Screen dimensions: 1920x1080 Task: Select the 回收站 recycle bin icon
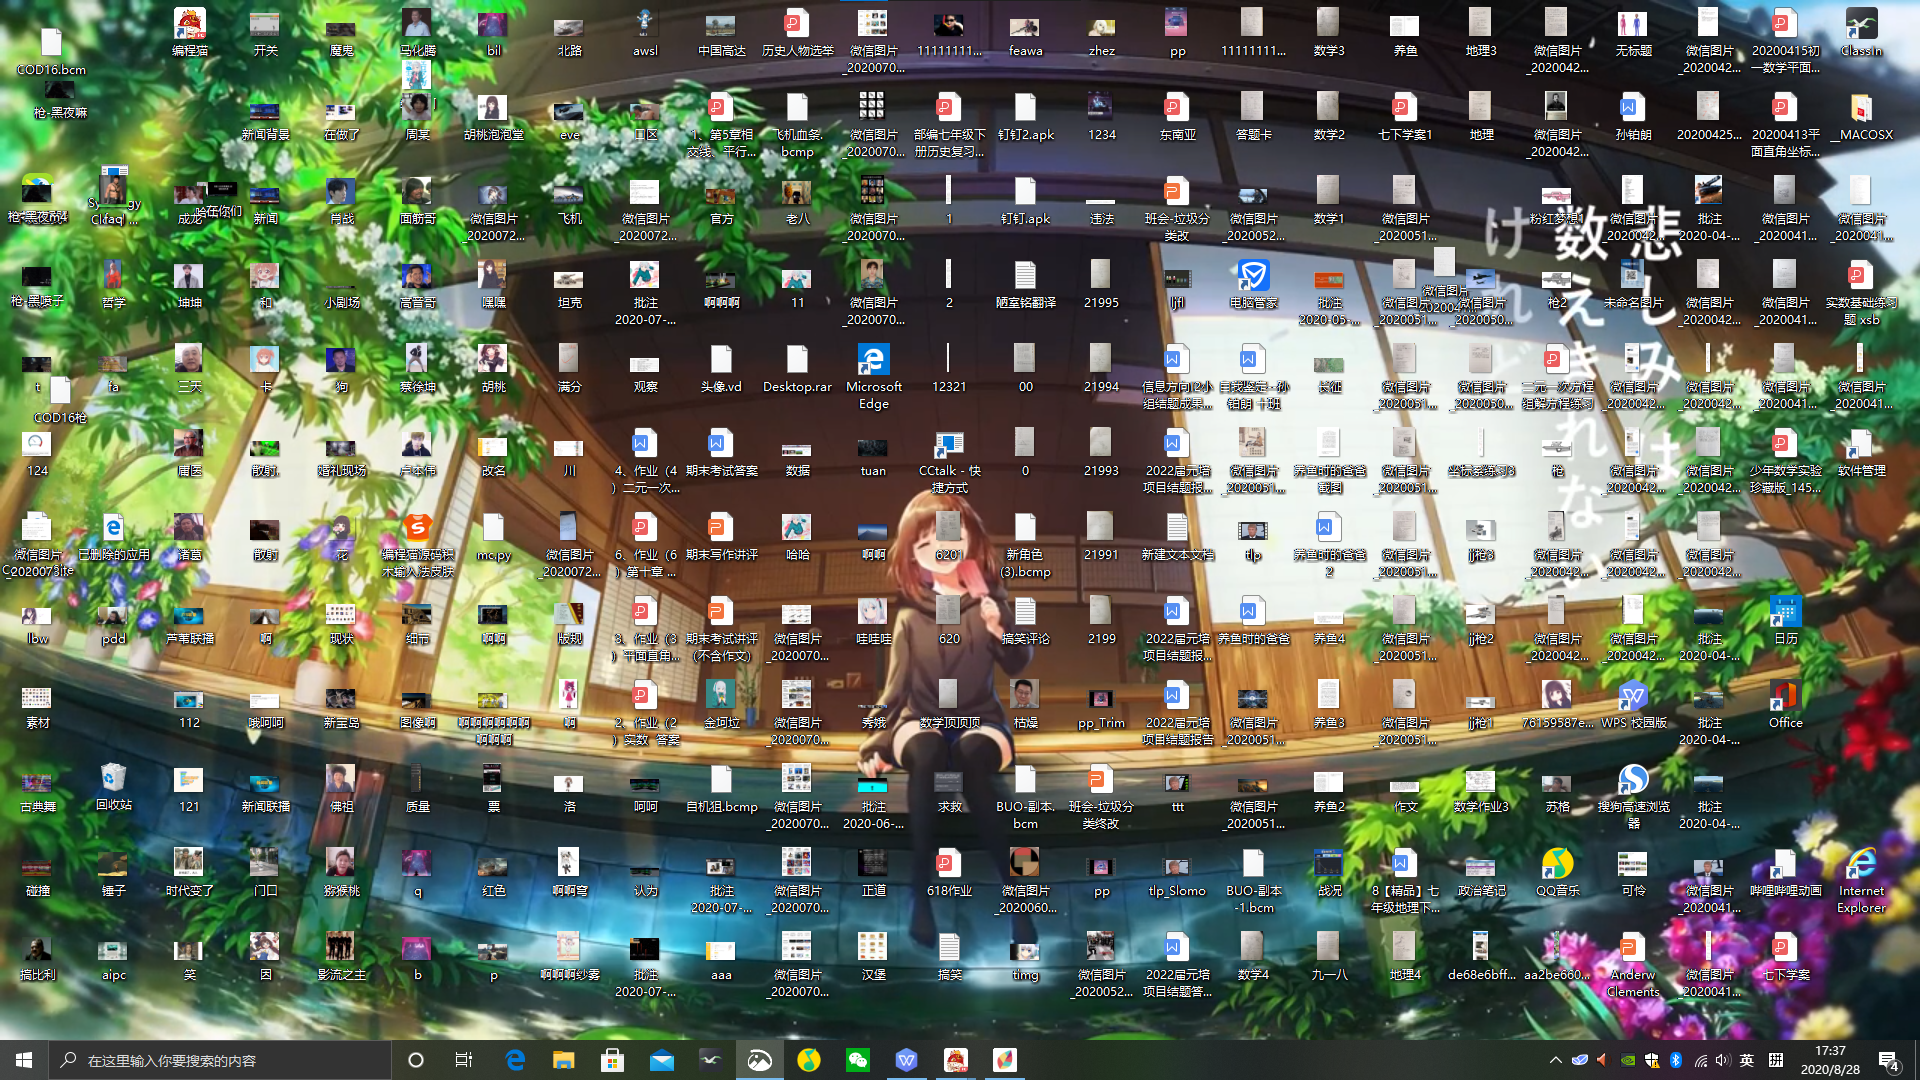click(x=113, y=787)
